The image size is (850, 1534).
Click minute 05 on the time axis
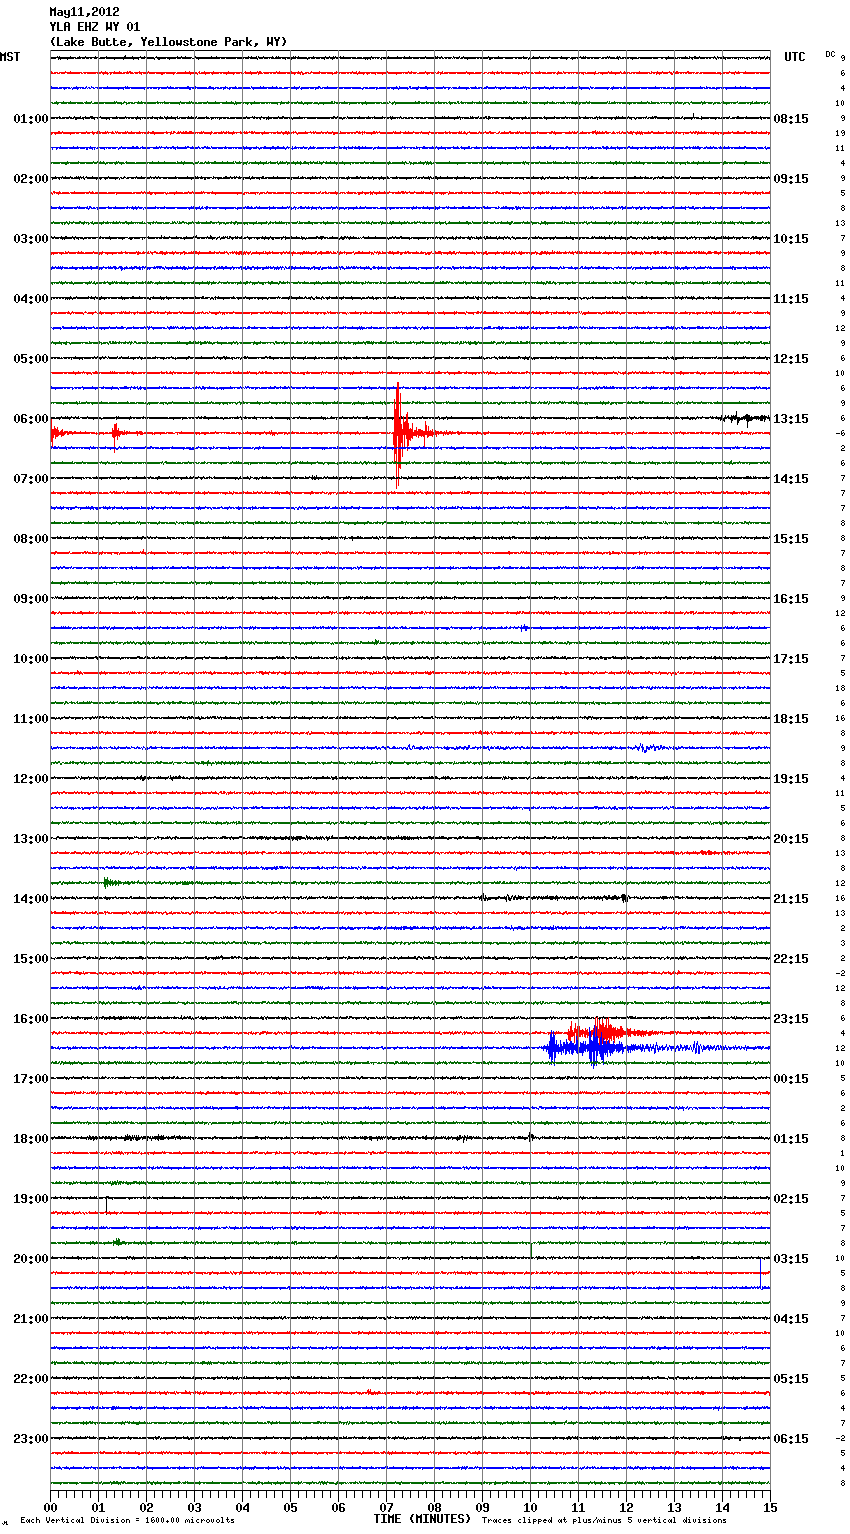290,1507
